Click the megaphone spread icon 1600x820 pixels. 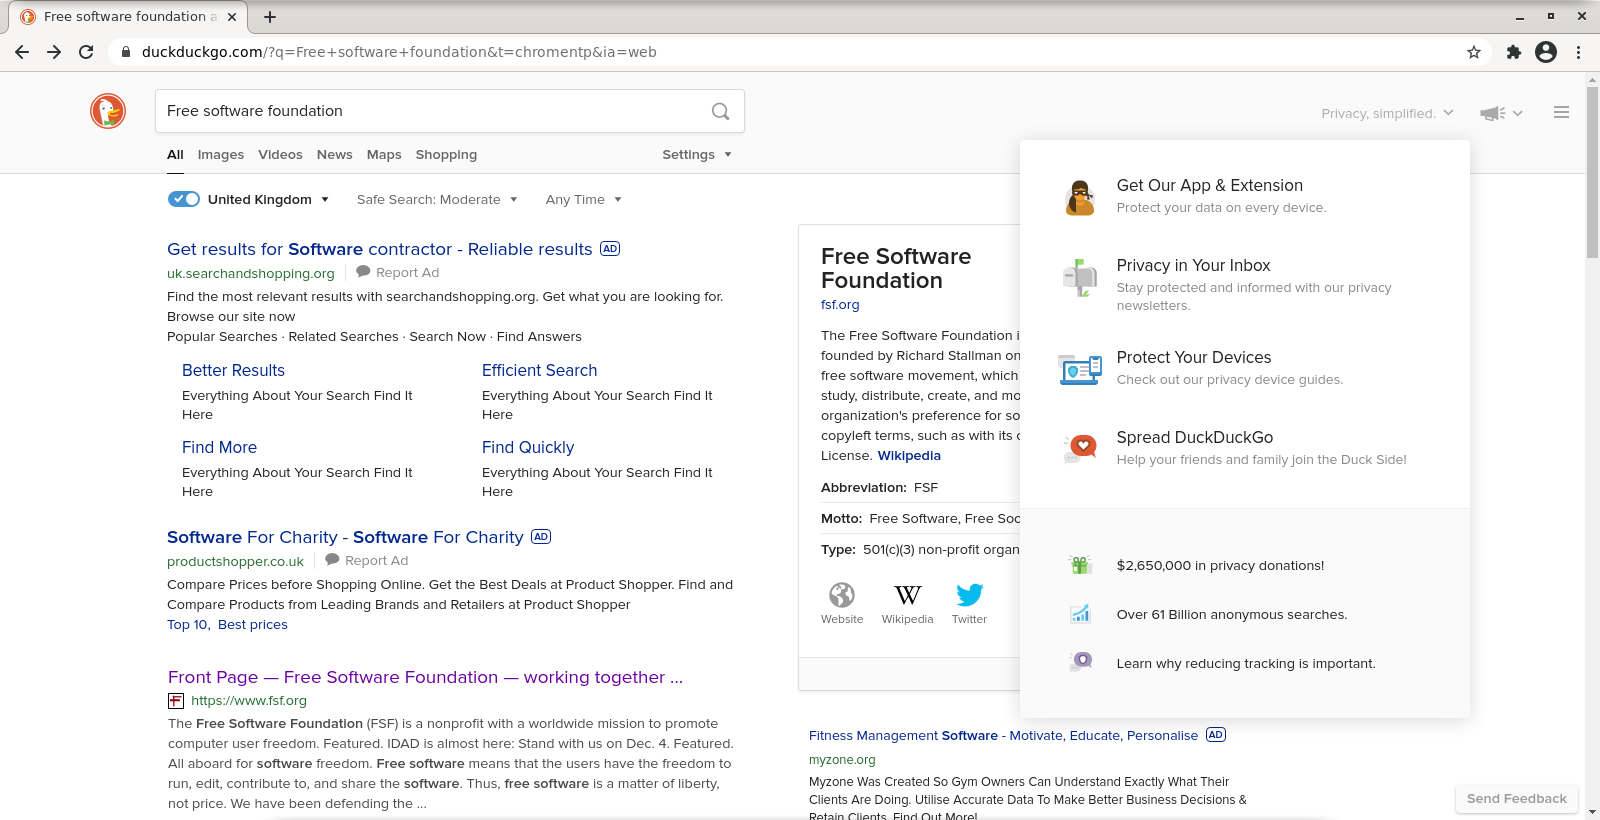[1493, 113]
